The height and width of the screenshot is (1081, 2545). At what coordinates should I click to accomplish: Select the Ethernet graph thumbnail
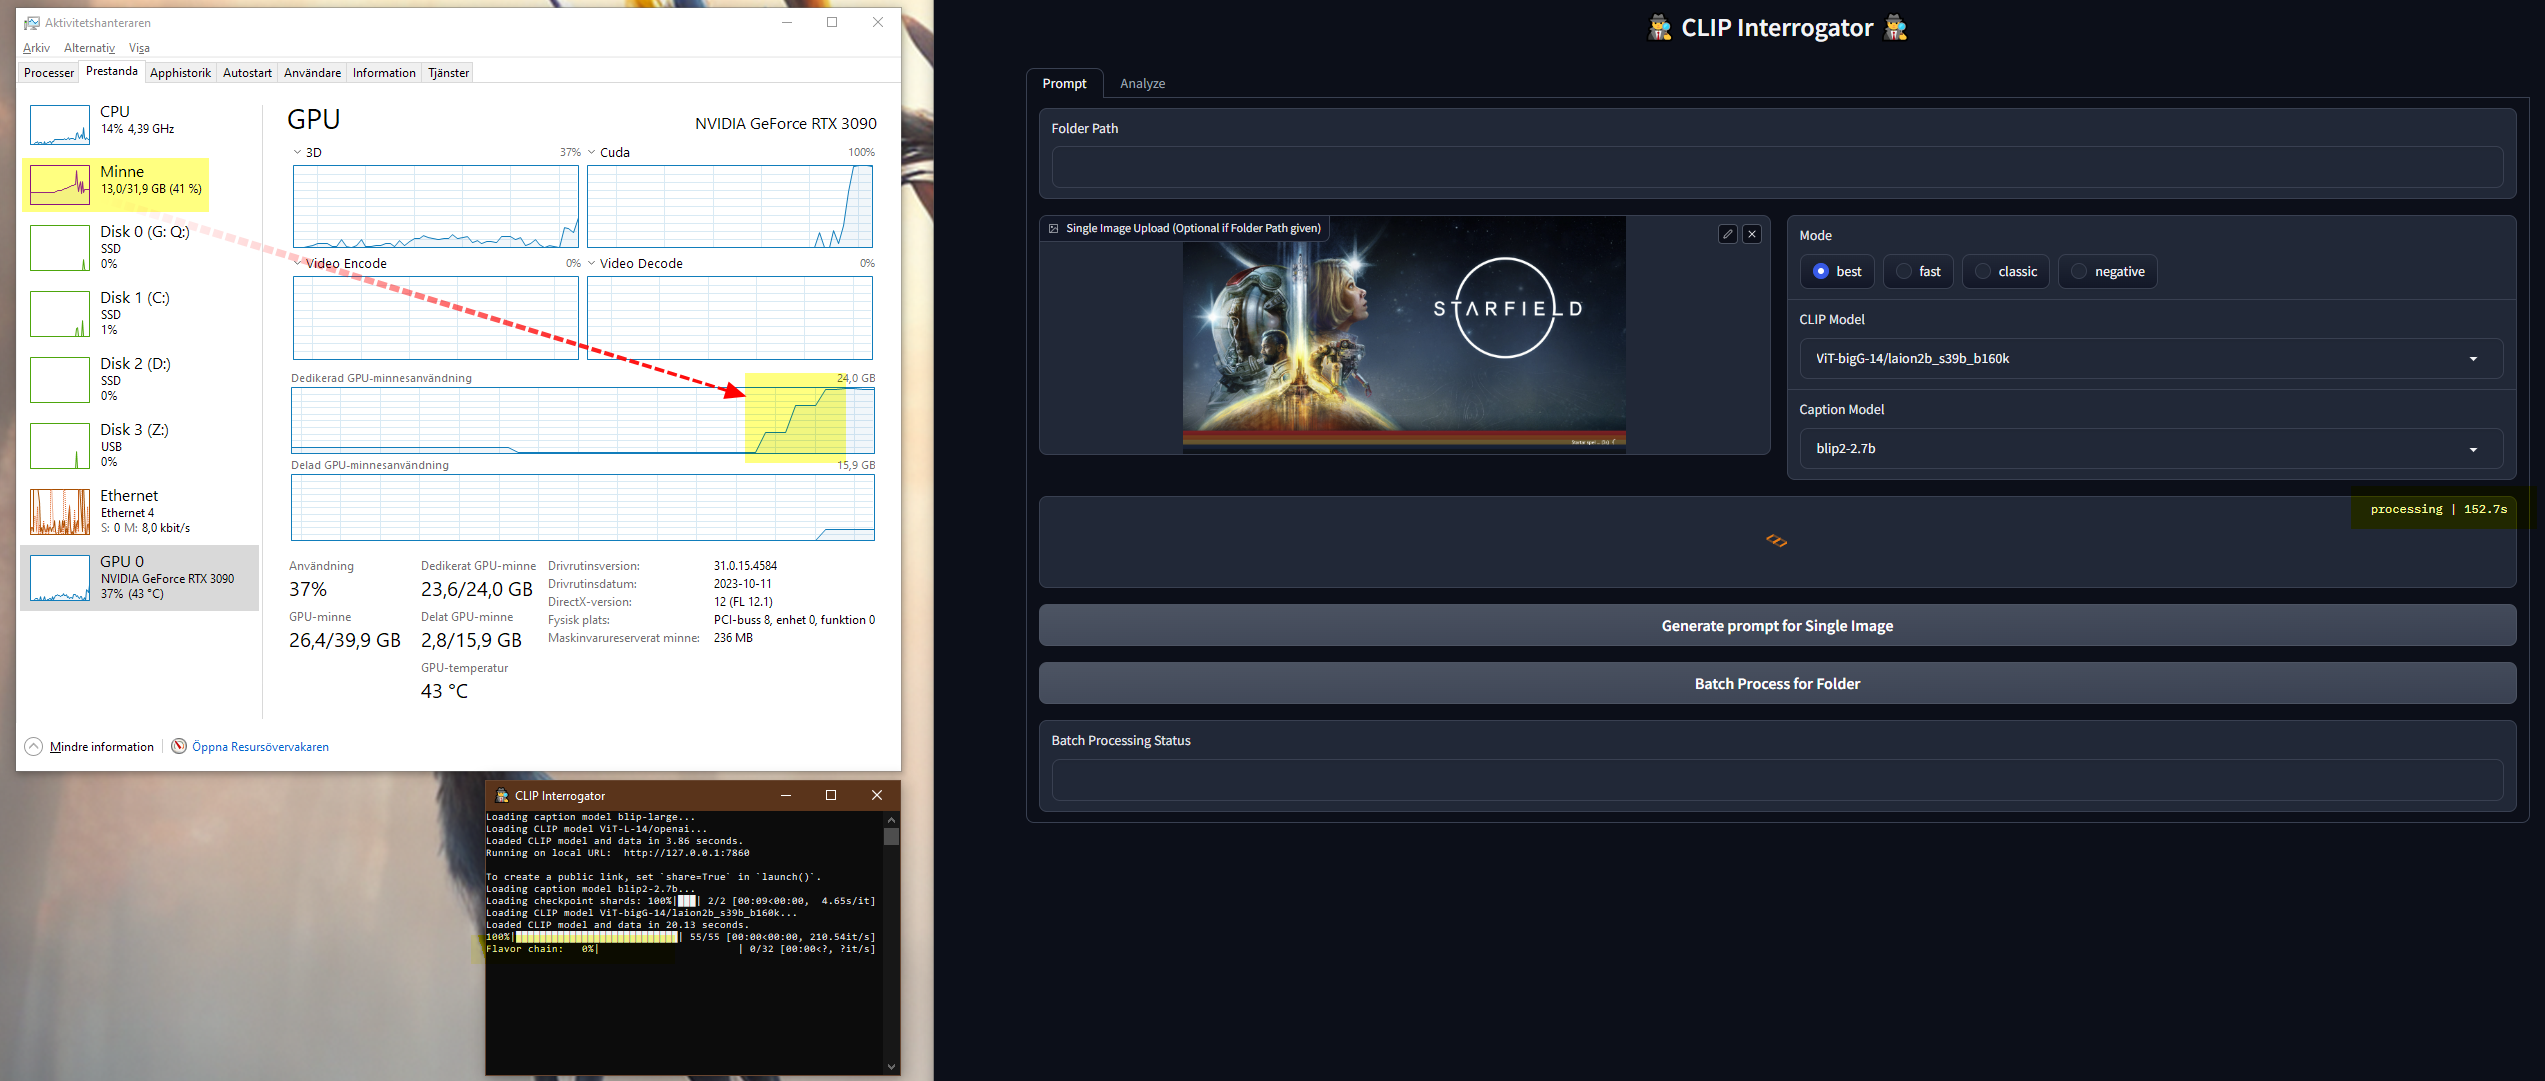pos(60,512)
